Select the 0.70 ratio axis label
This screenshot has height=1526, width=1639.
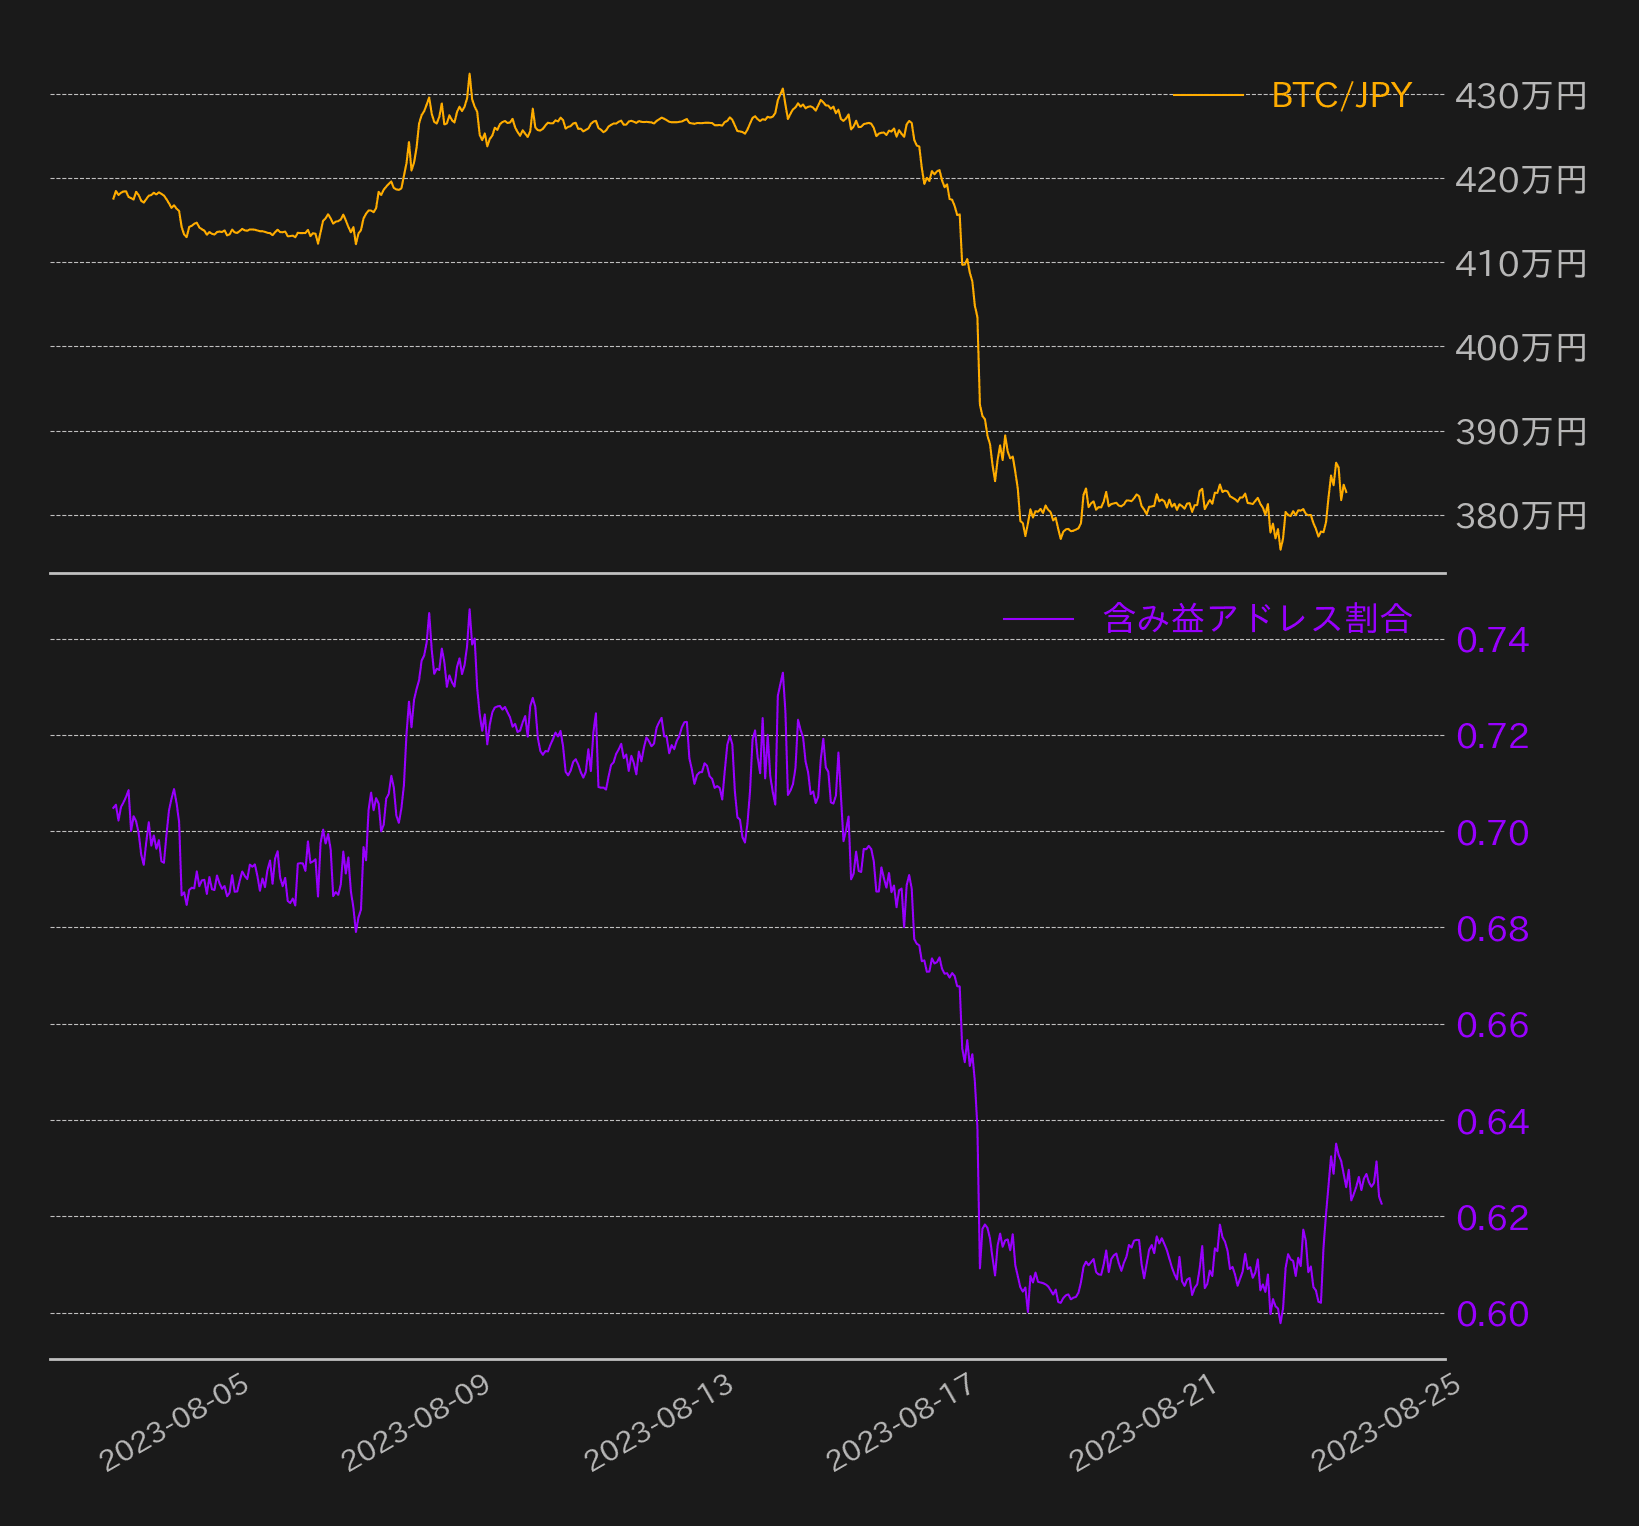click(x=1492, y=832)
